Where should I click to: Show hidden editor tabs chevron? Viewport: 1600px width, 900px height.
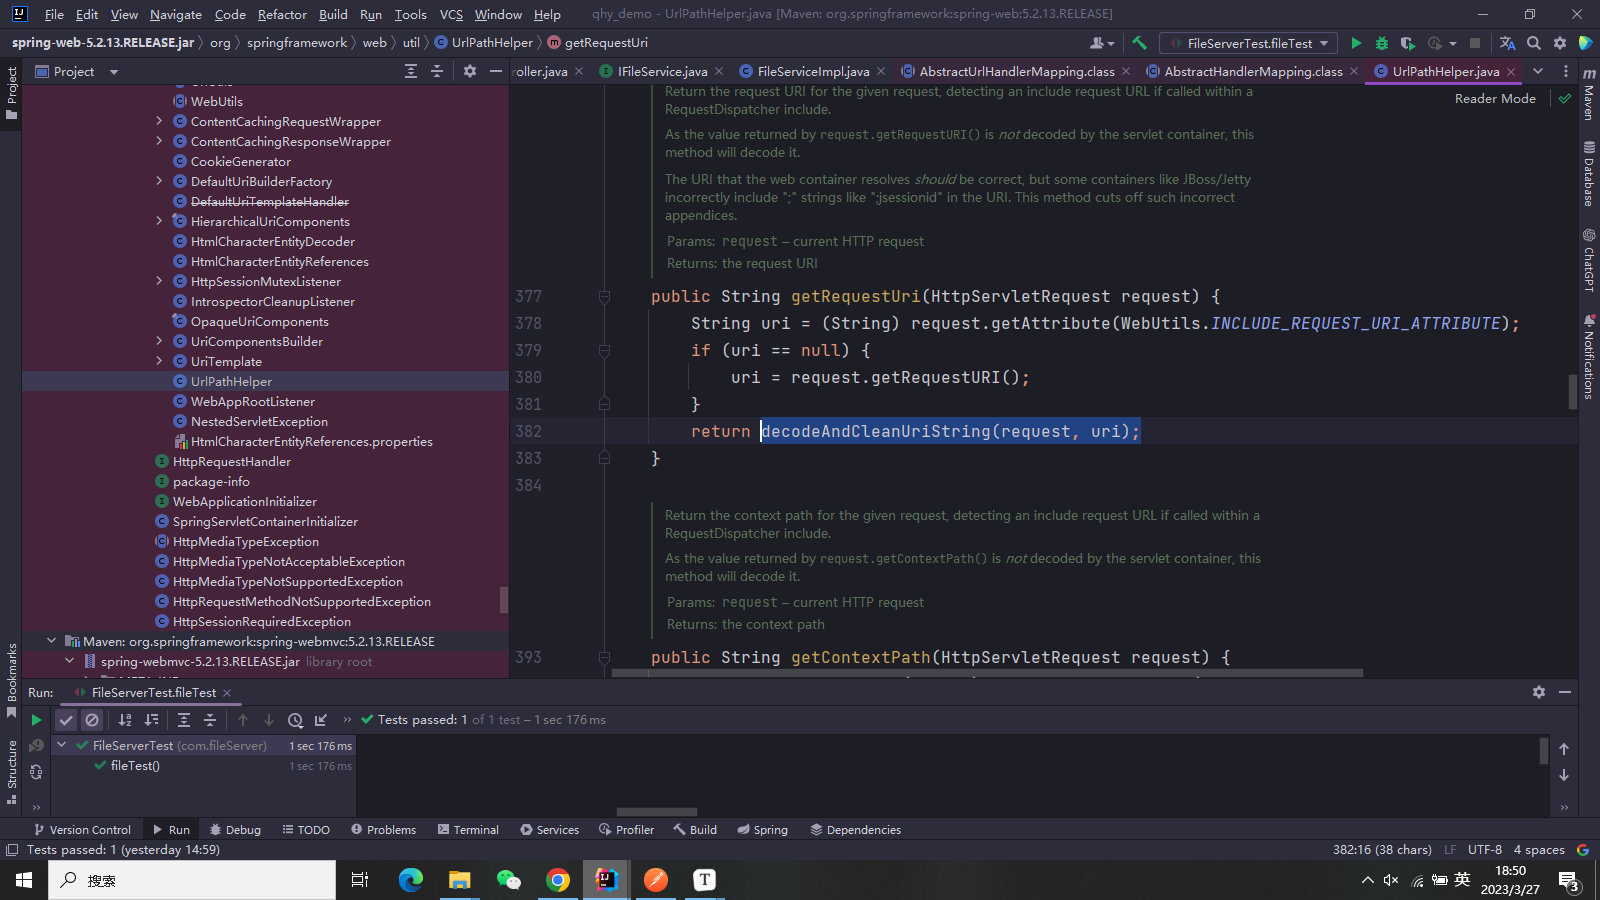(1538, 71)
